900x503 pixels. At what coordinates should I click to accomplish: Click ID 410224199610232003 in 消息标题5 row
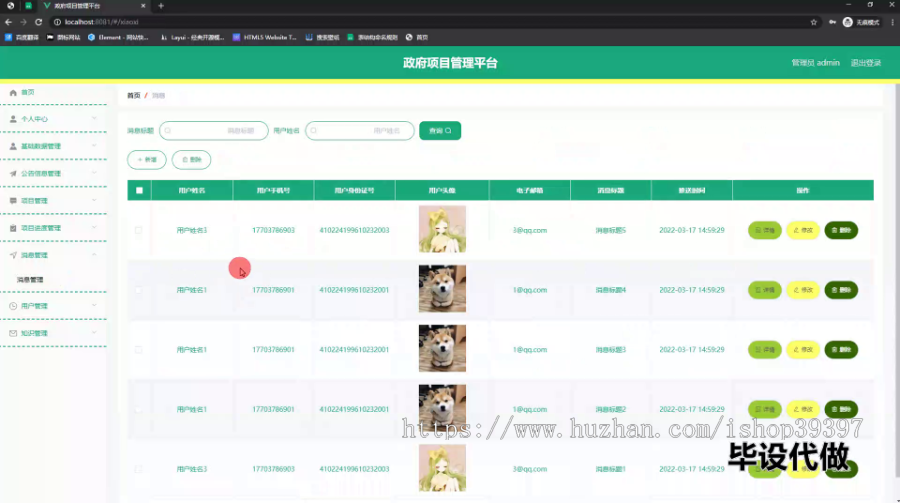click(354, 230)
